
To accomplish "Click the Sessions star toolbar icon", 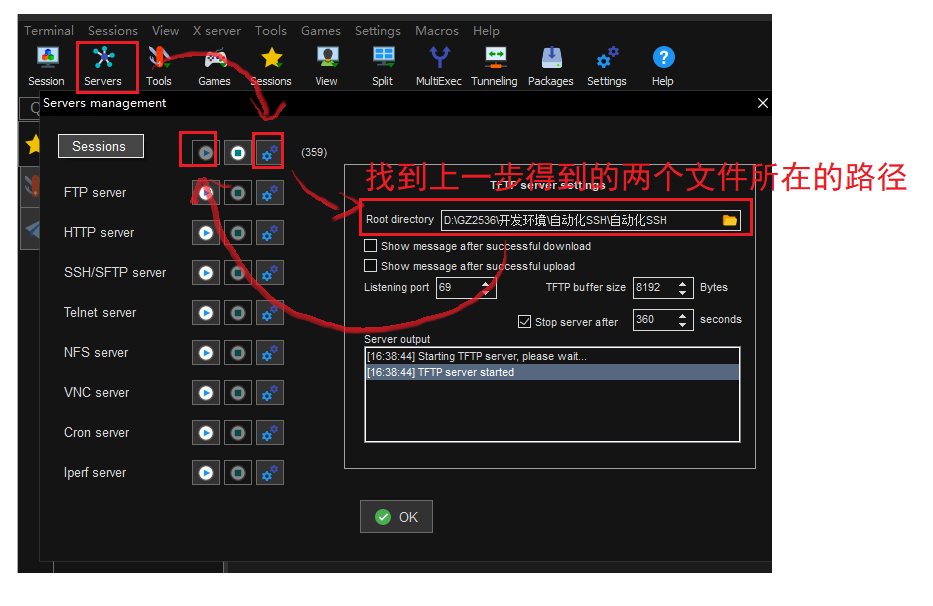I will [271, 67].
